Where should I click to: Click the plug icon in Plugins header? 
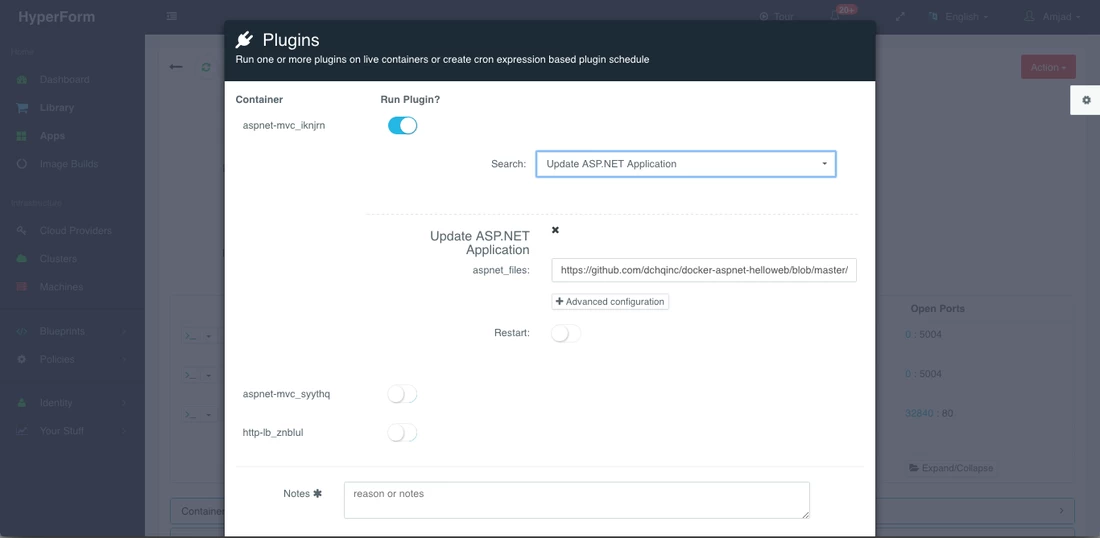click(244, 39)
